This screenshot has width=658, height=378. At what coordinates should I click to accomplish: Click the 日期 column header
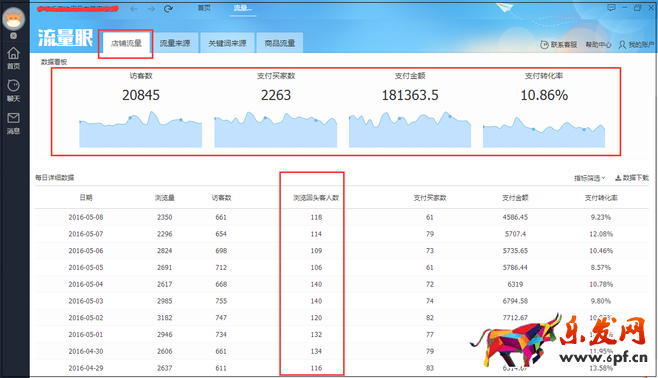click(86, 198)
